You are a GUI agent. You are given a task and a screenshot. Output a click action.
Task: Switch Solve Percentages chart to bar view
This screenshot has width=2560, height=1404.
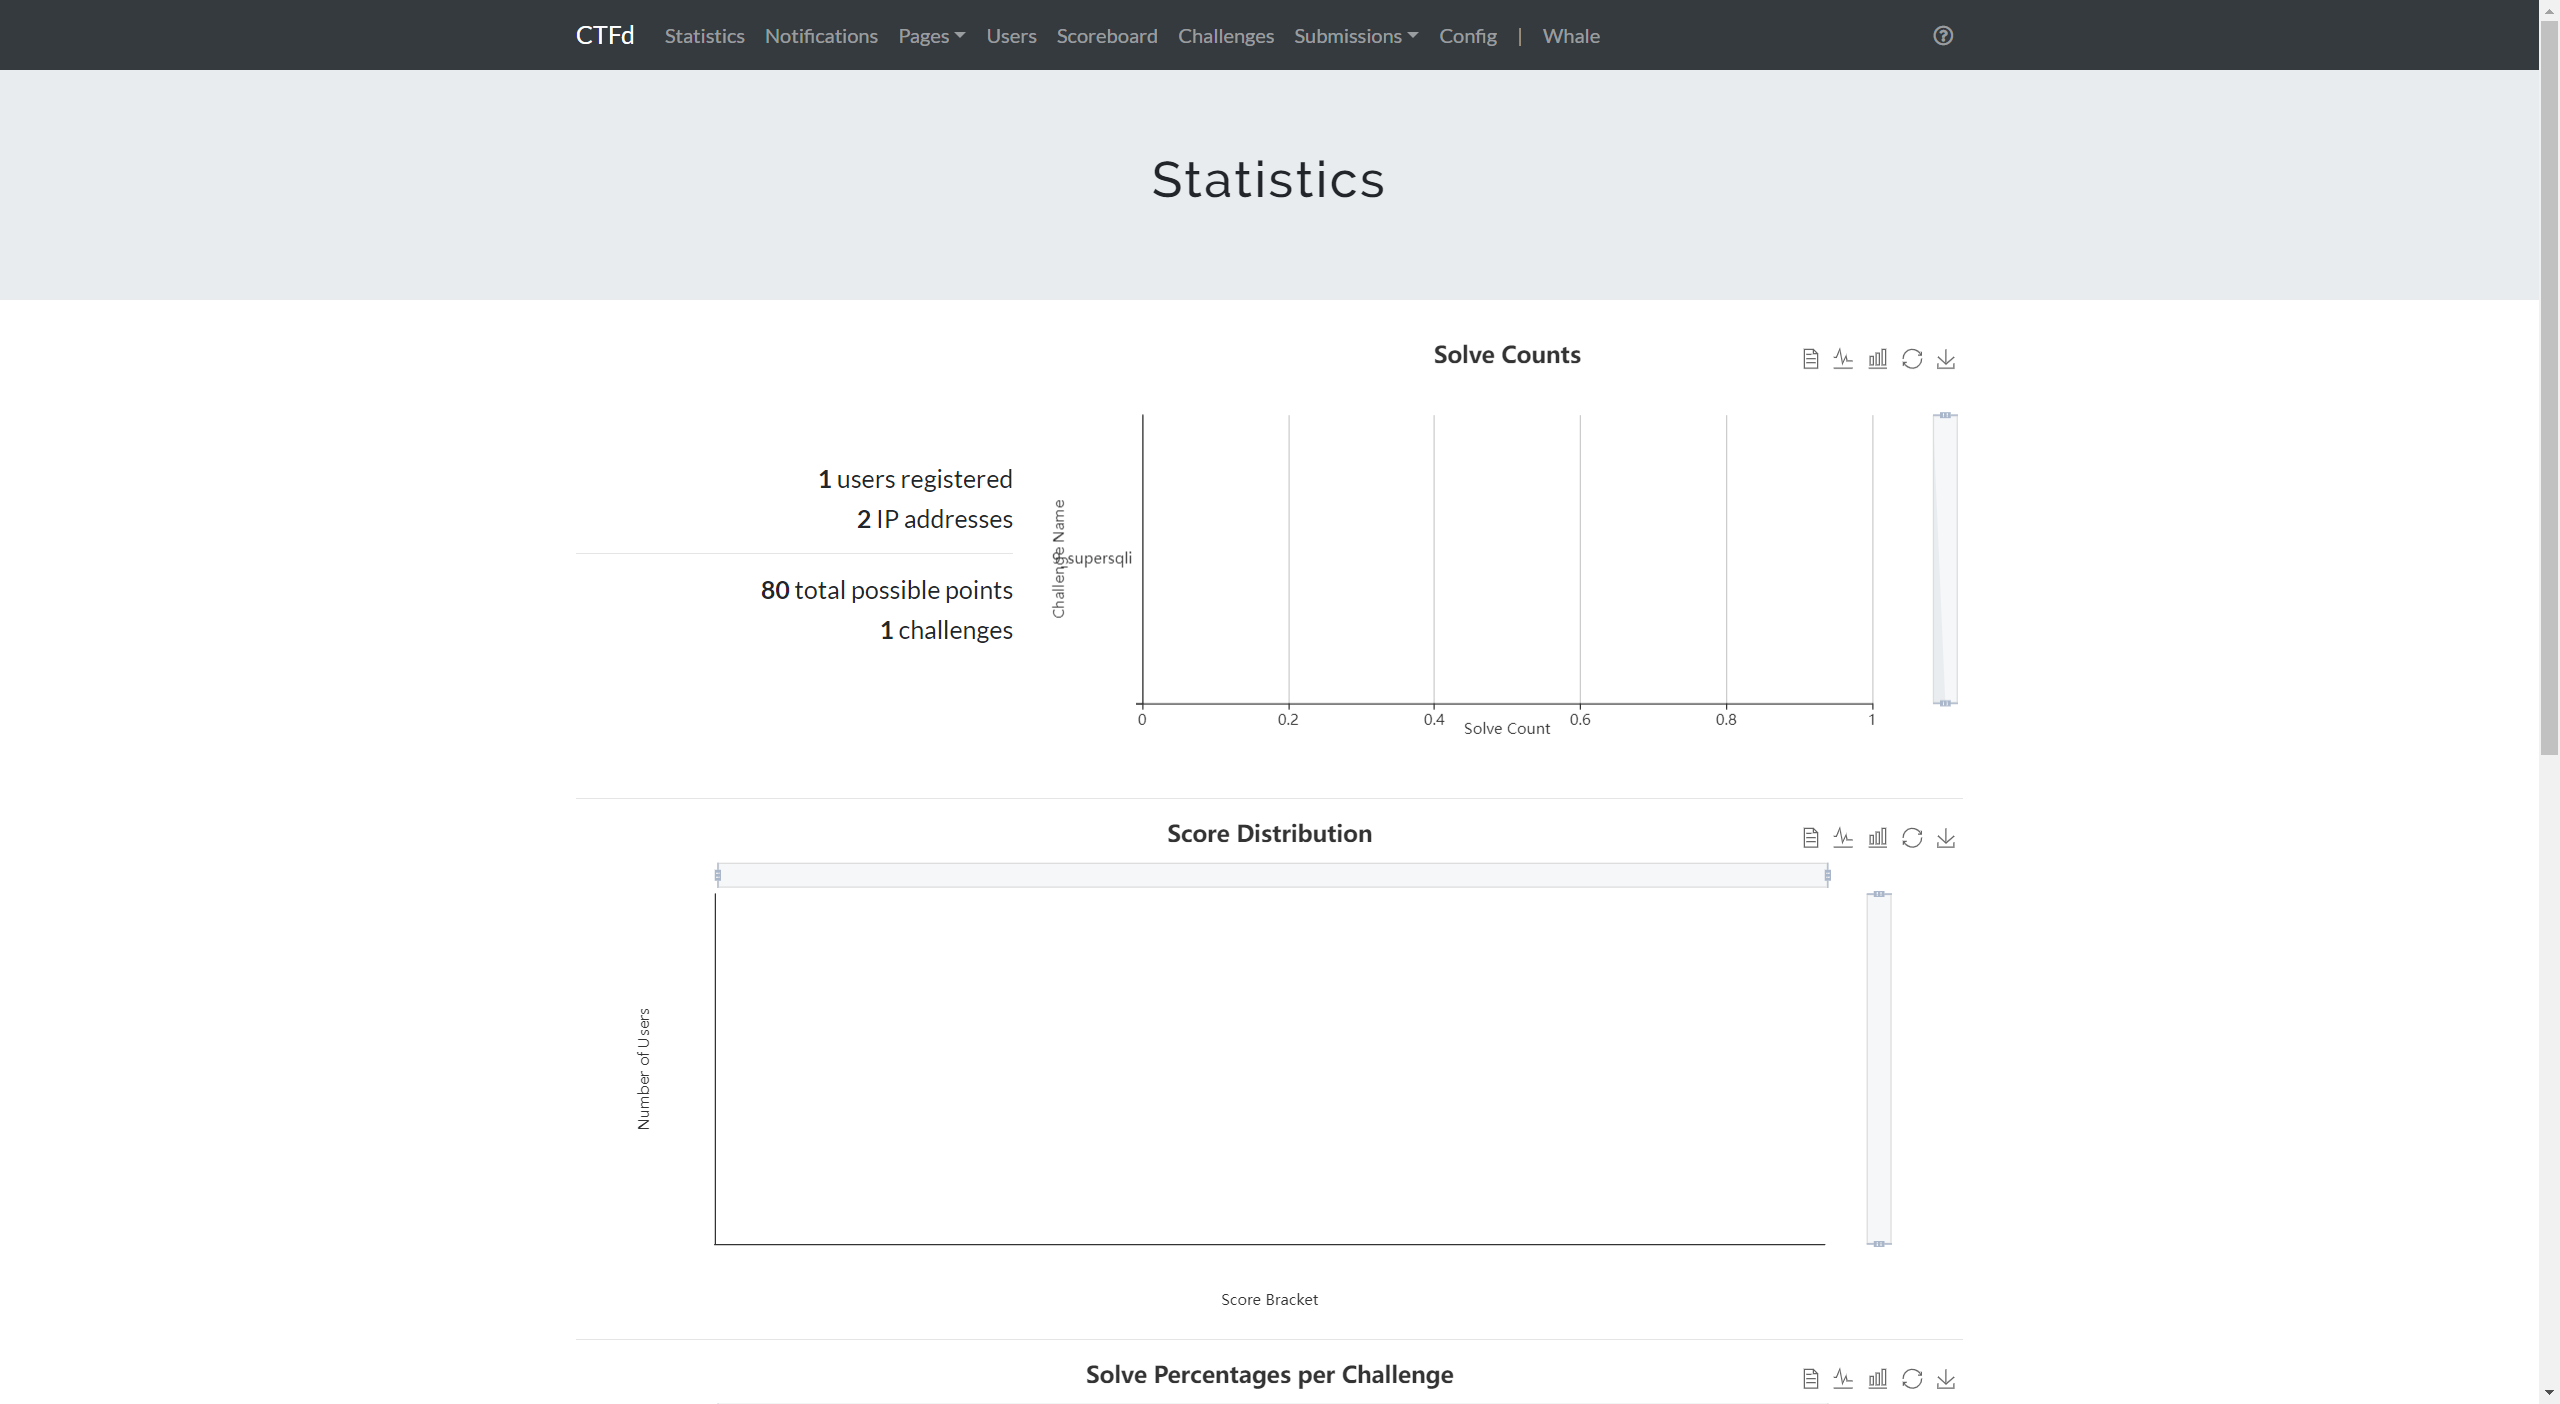coord(1877,1378)
